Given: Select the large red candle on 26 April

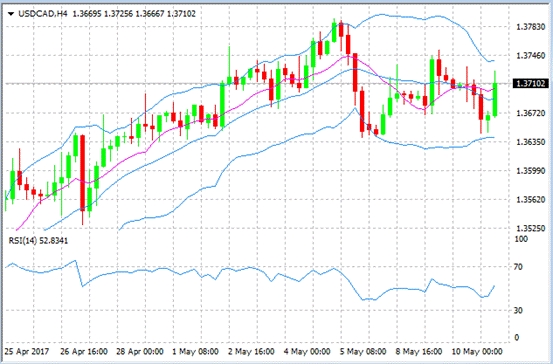Looking at the screenshot, I should pos(82,173).
